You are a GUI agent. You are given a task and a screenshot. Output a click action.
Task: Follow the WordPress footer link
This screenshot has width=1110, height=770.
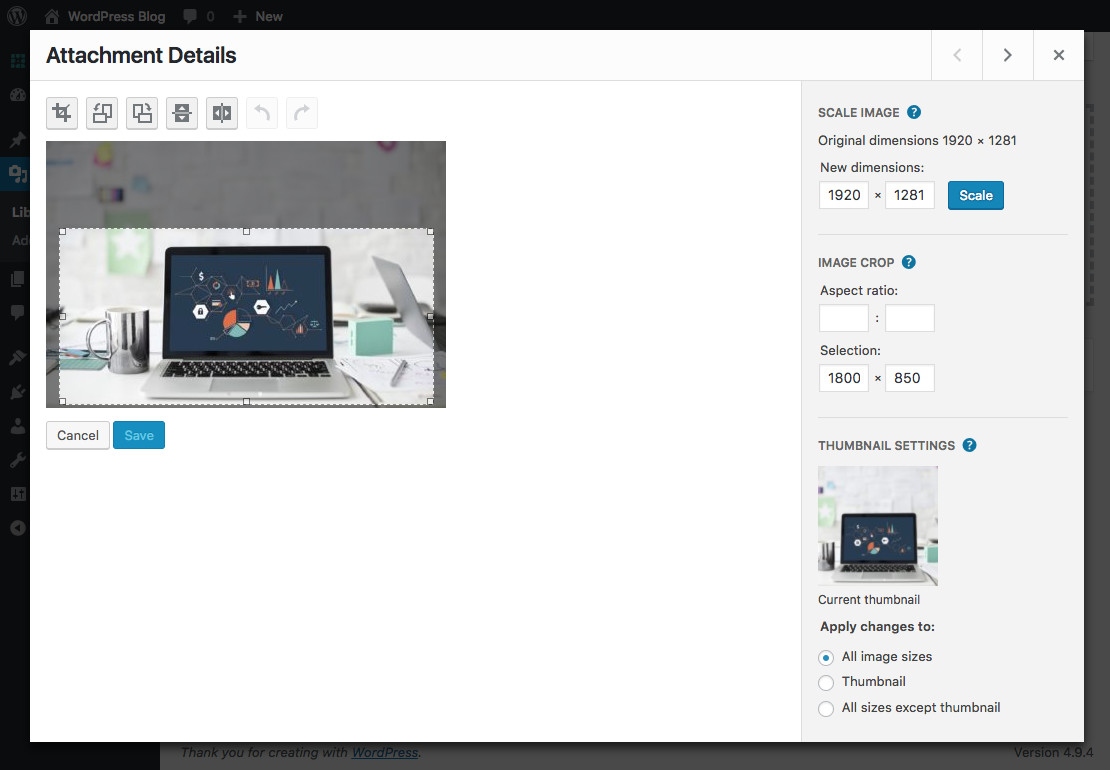click(x=384, y=752)
